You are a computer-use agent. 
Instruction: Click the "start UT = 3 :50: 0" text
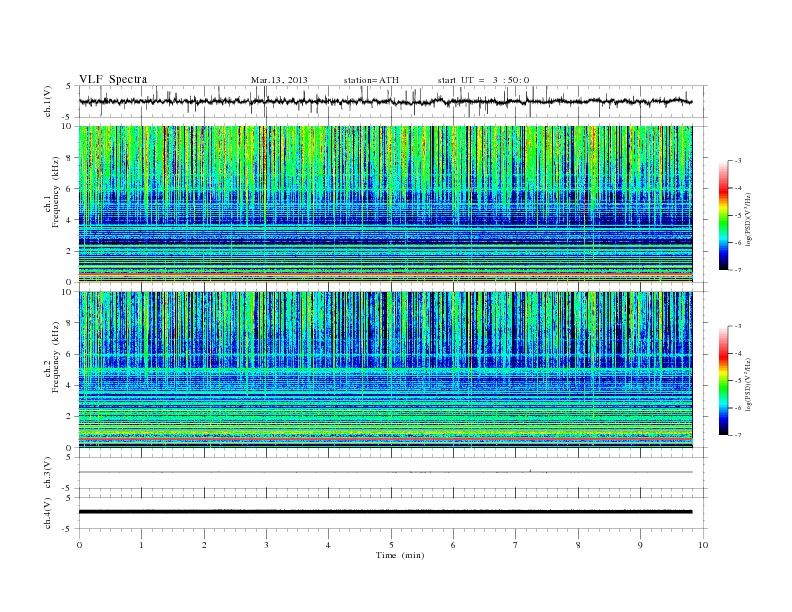coord(483,80)
